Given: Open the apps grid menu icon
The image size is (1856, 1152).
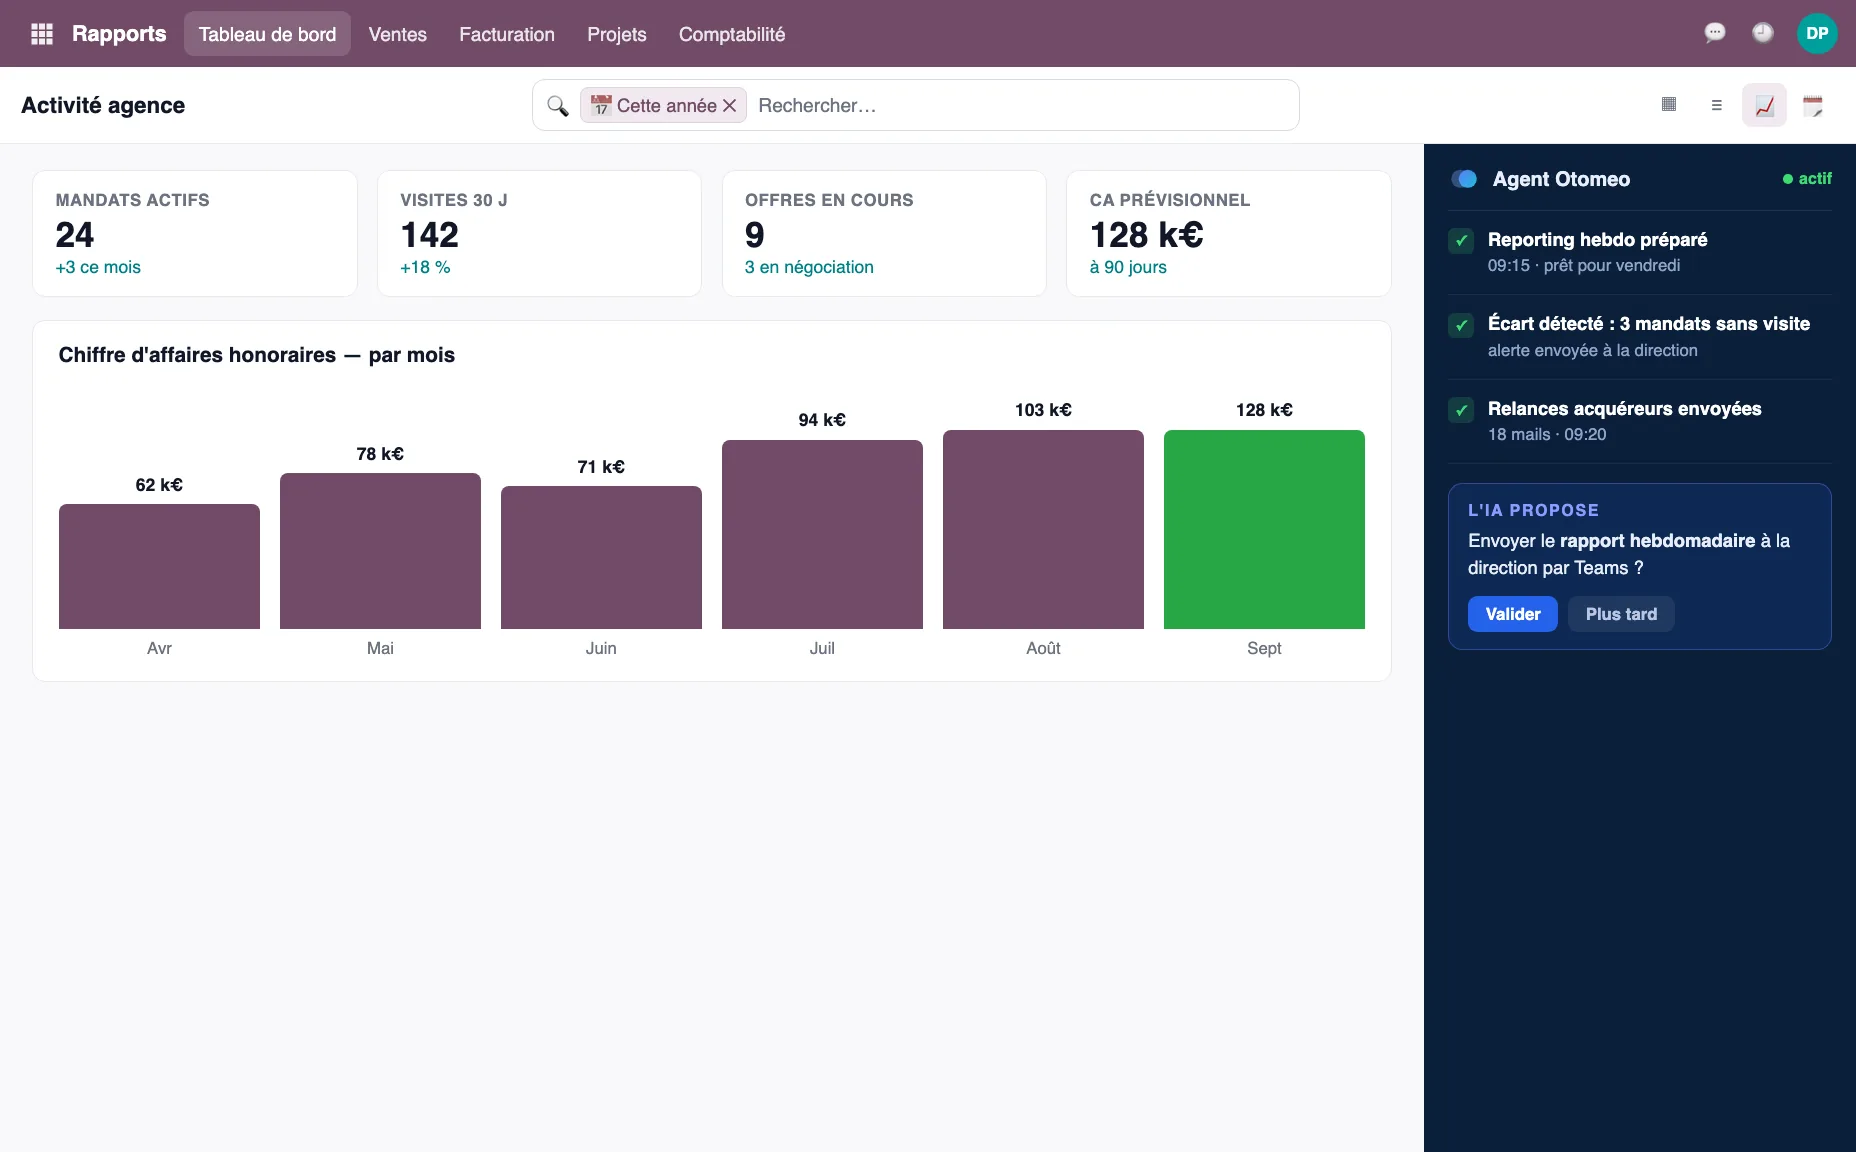Looking at the screenshot, I should 42,34.
